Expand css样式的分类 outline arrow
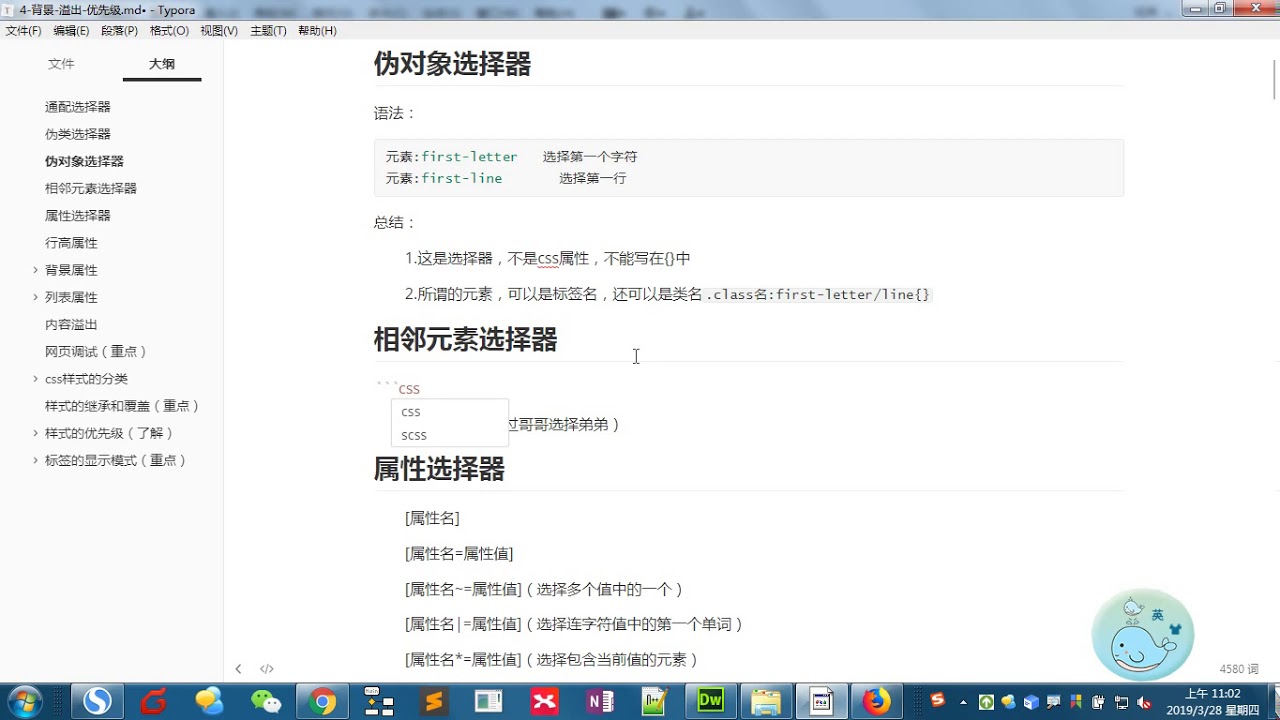Viewport: 1280px width, 720px height. [x=36, y=379]
